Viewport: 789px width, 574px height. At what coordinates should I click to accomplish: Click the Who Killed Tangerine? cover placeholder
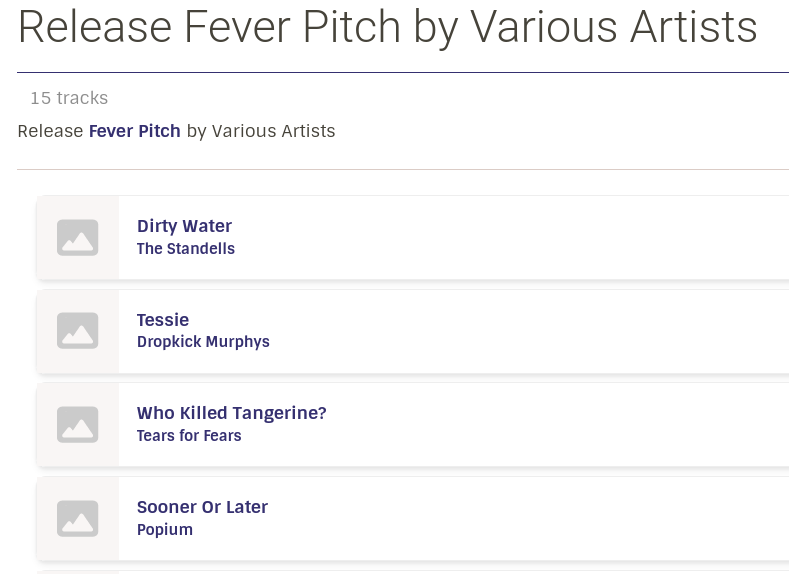pos(77,425)
